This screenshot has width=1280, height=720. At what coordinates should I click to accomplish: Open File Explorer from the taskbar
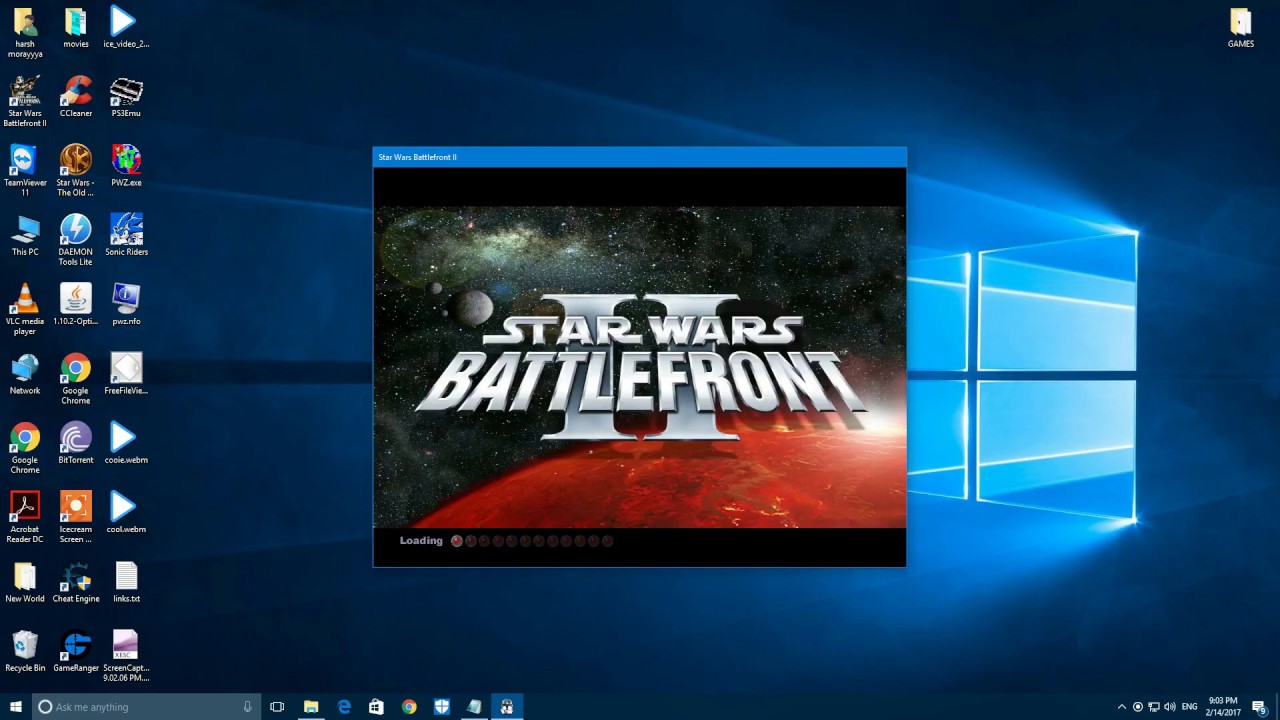(311, 707)
